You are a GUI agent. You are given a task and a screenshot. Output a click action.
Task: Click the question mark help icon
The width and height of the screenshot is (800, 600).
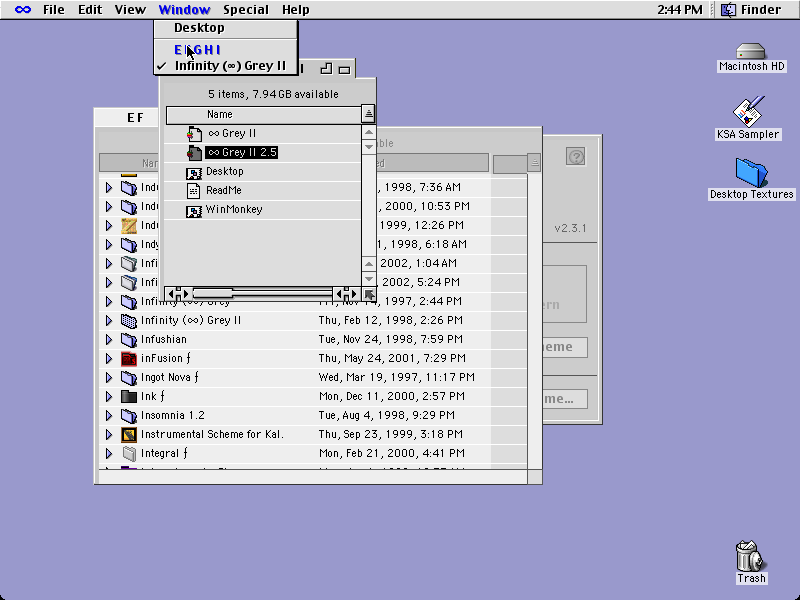point(576,156)
